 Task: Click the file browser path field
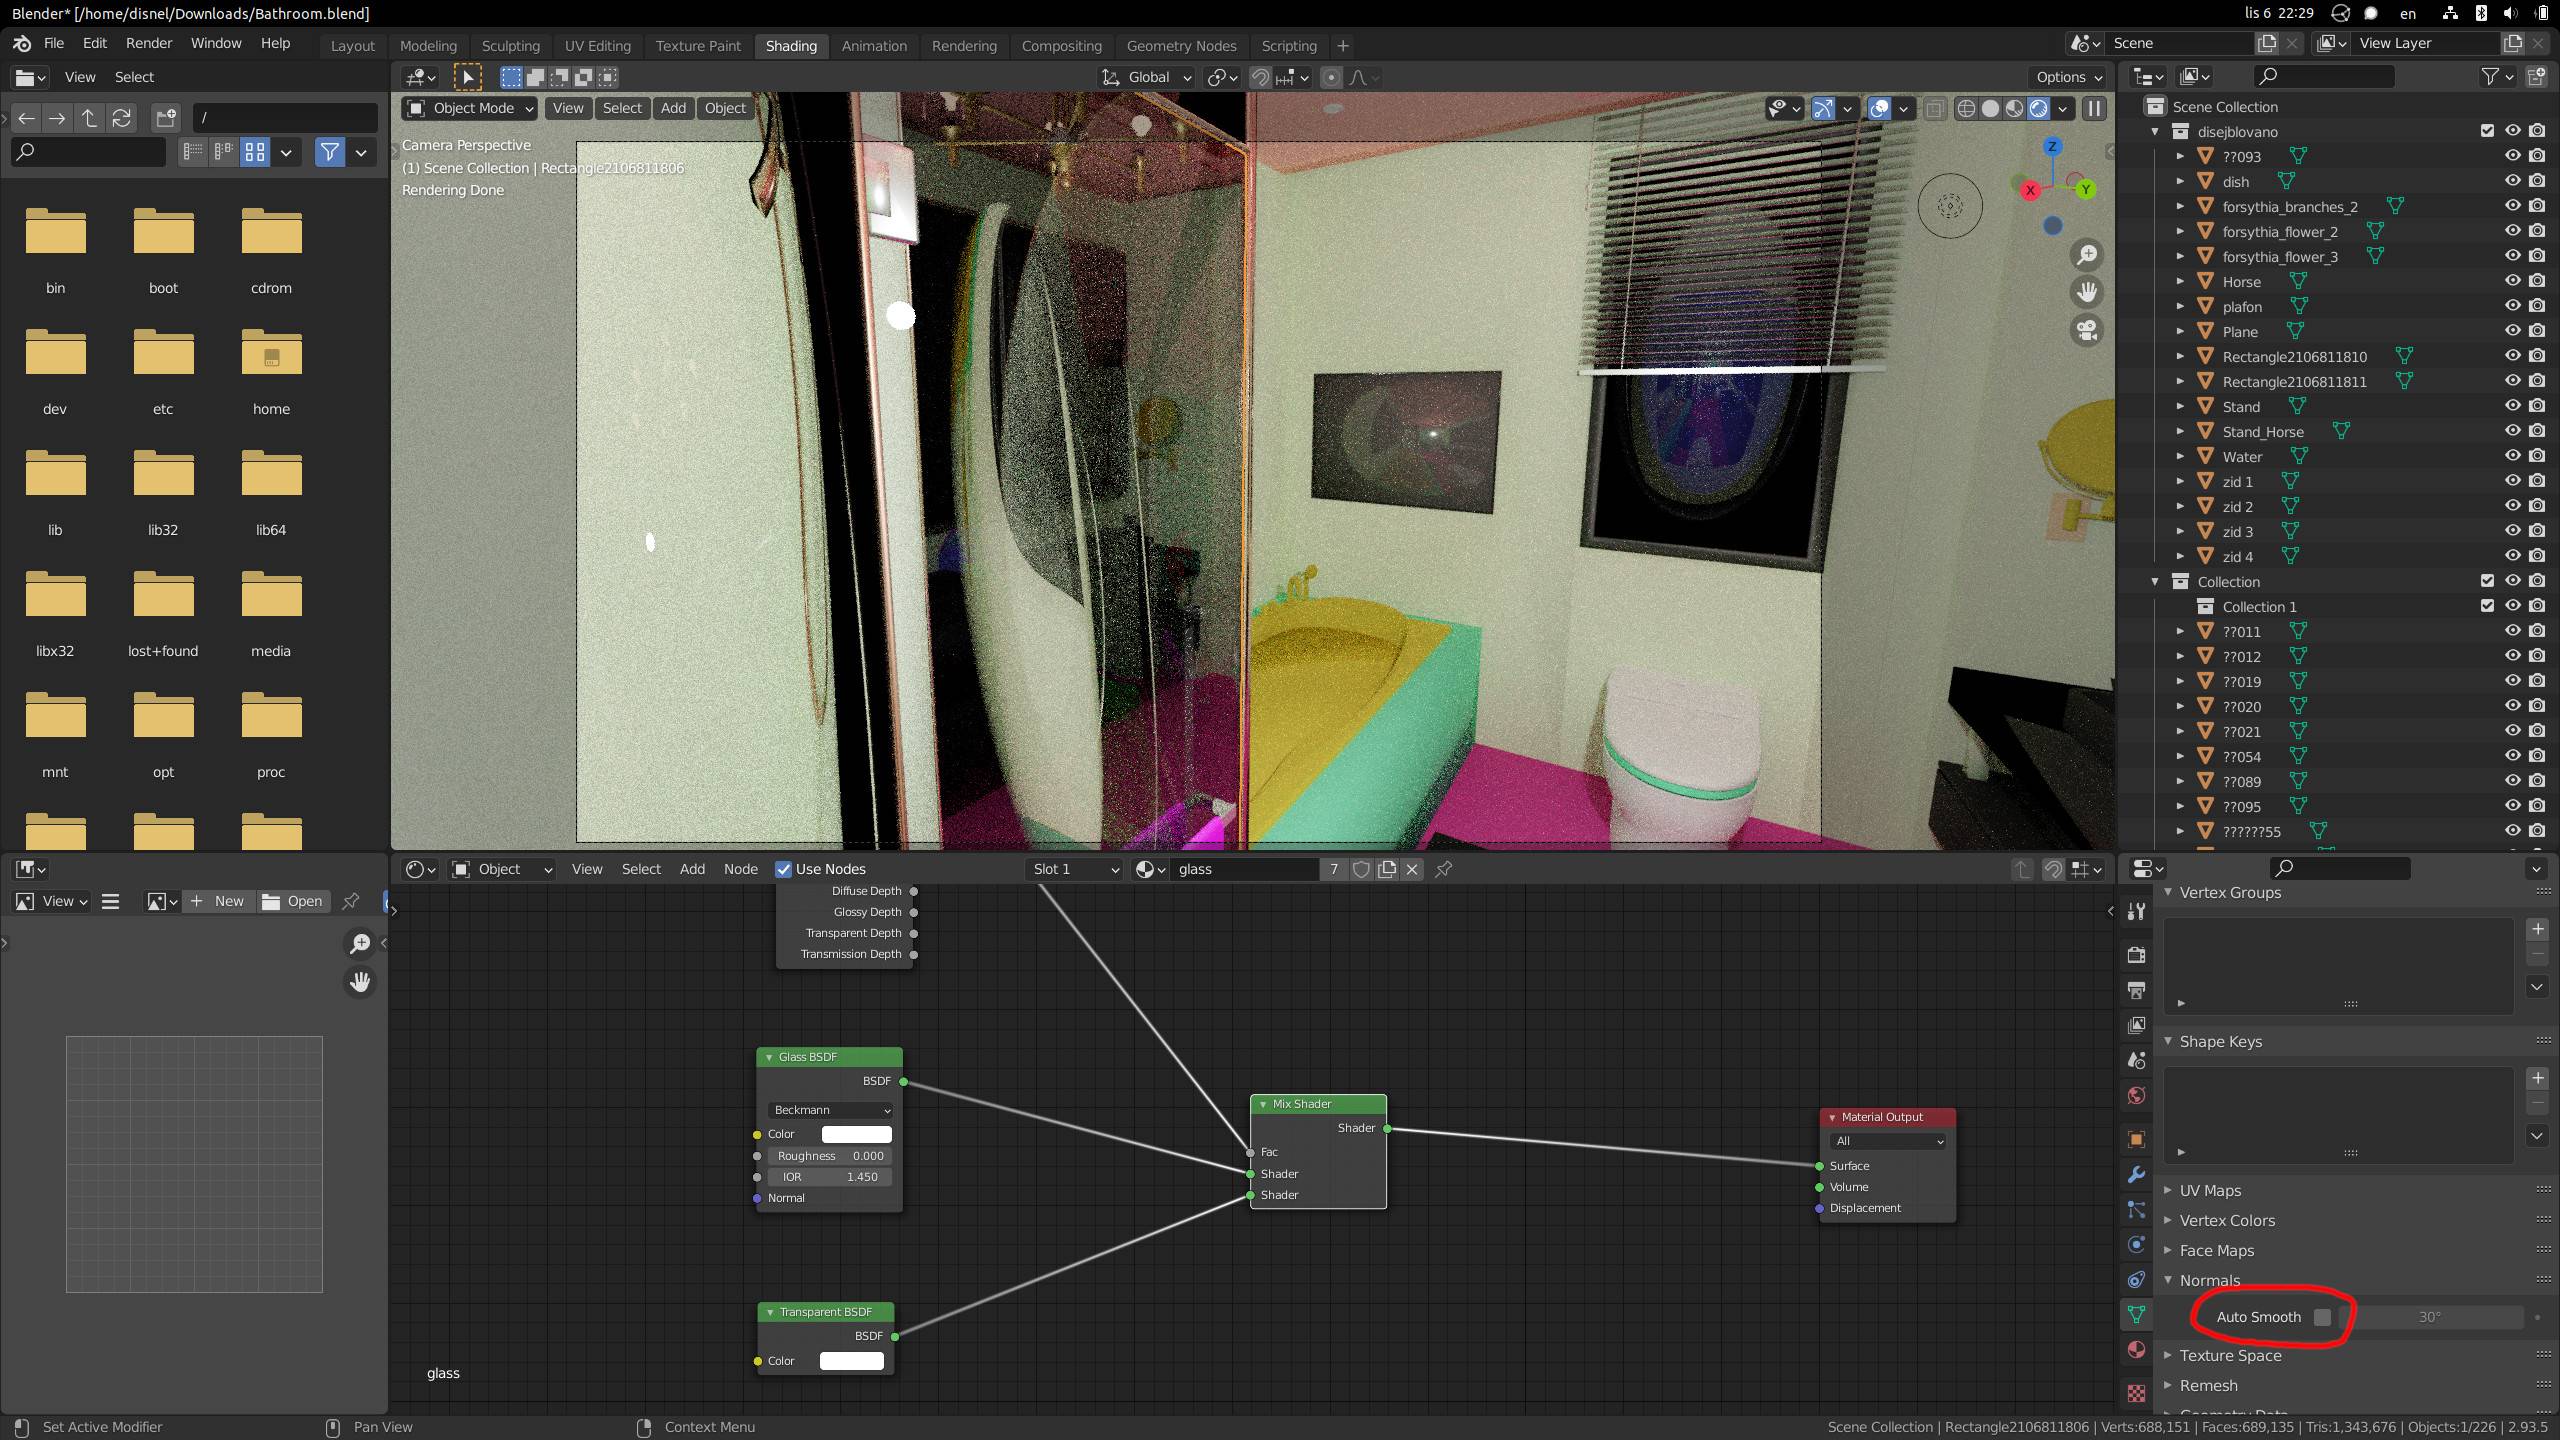[x=285, y=118]
